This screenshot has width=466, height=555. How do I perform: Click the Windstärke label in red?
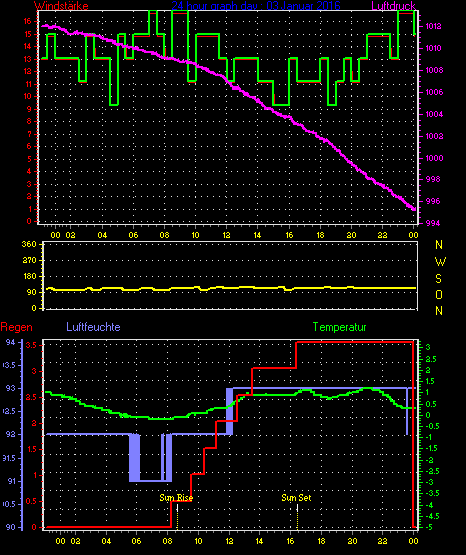coord(61,6)
